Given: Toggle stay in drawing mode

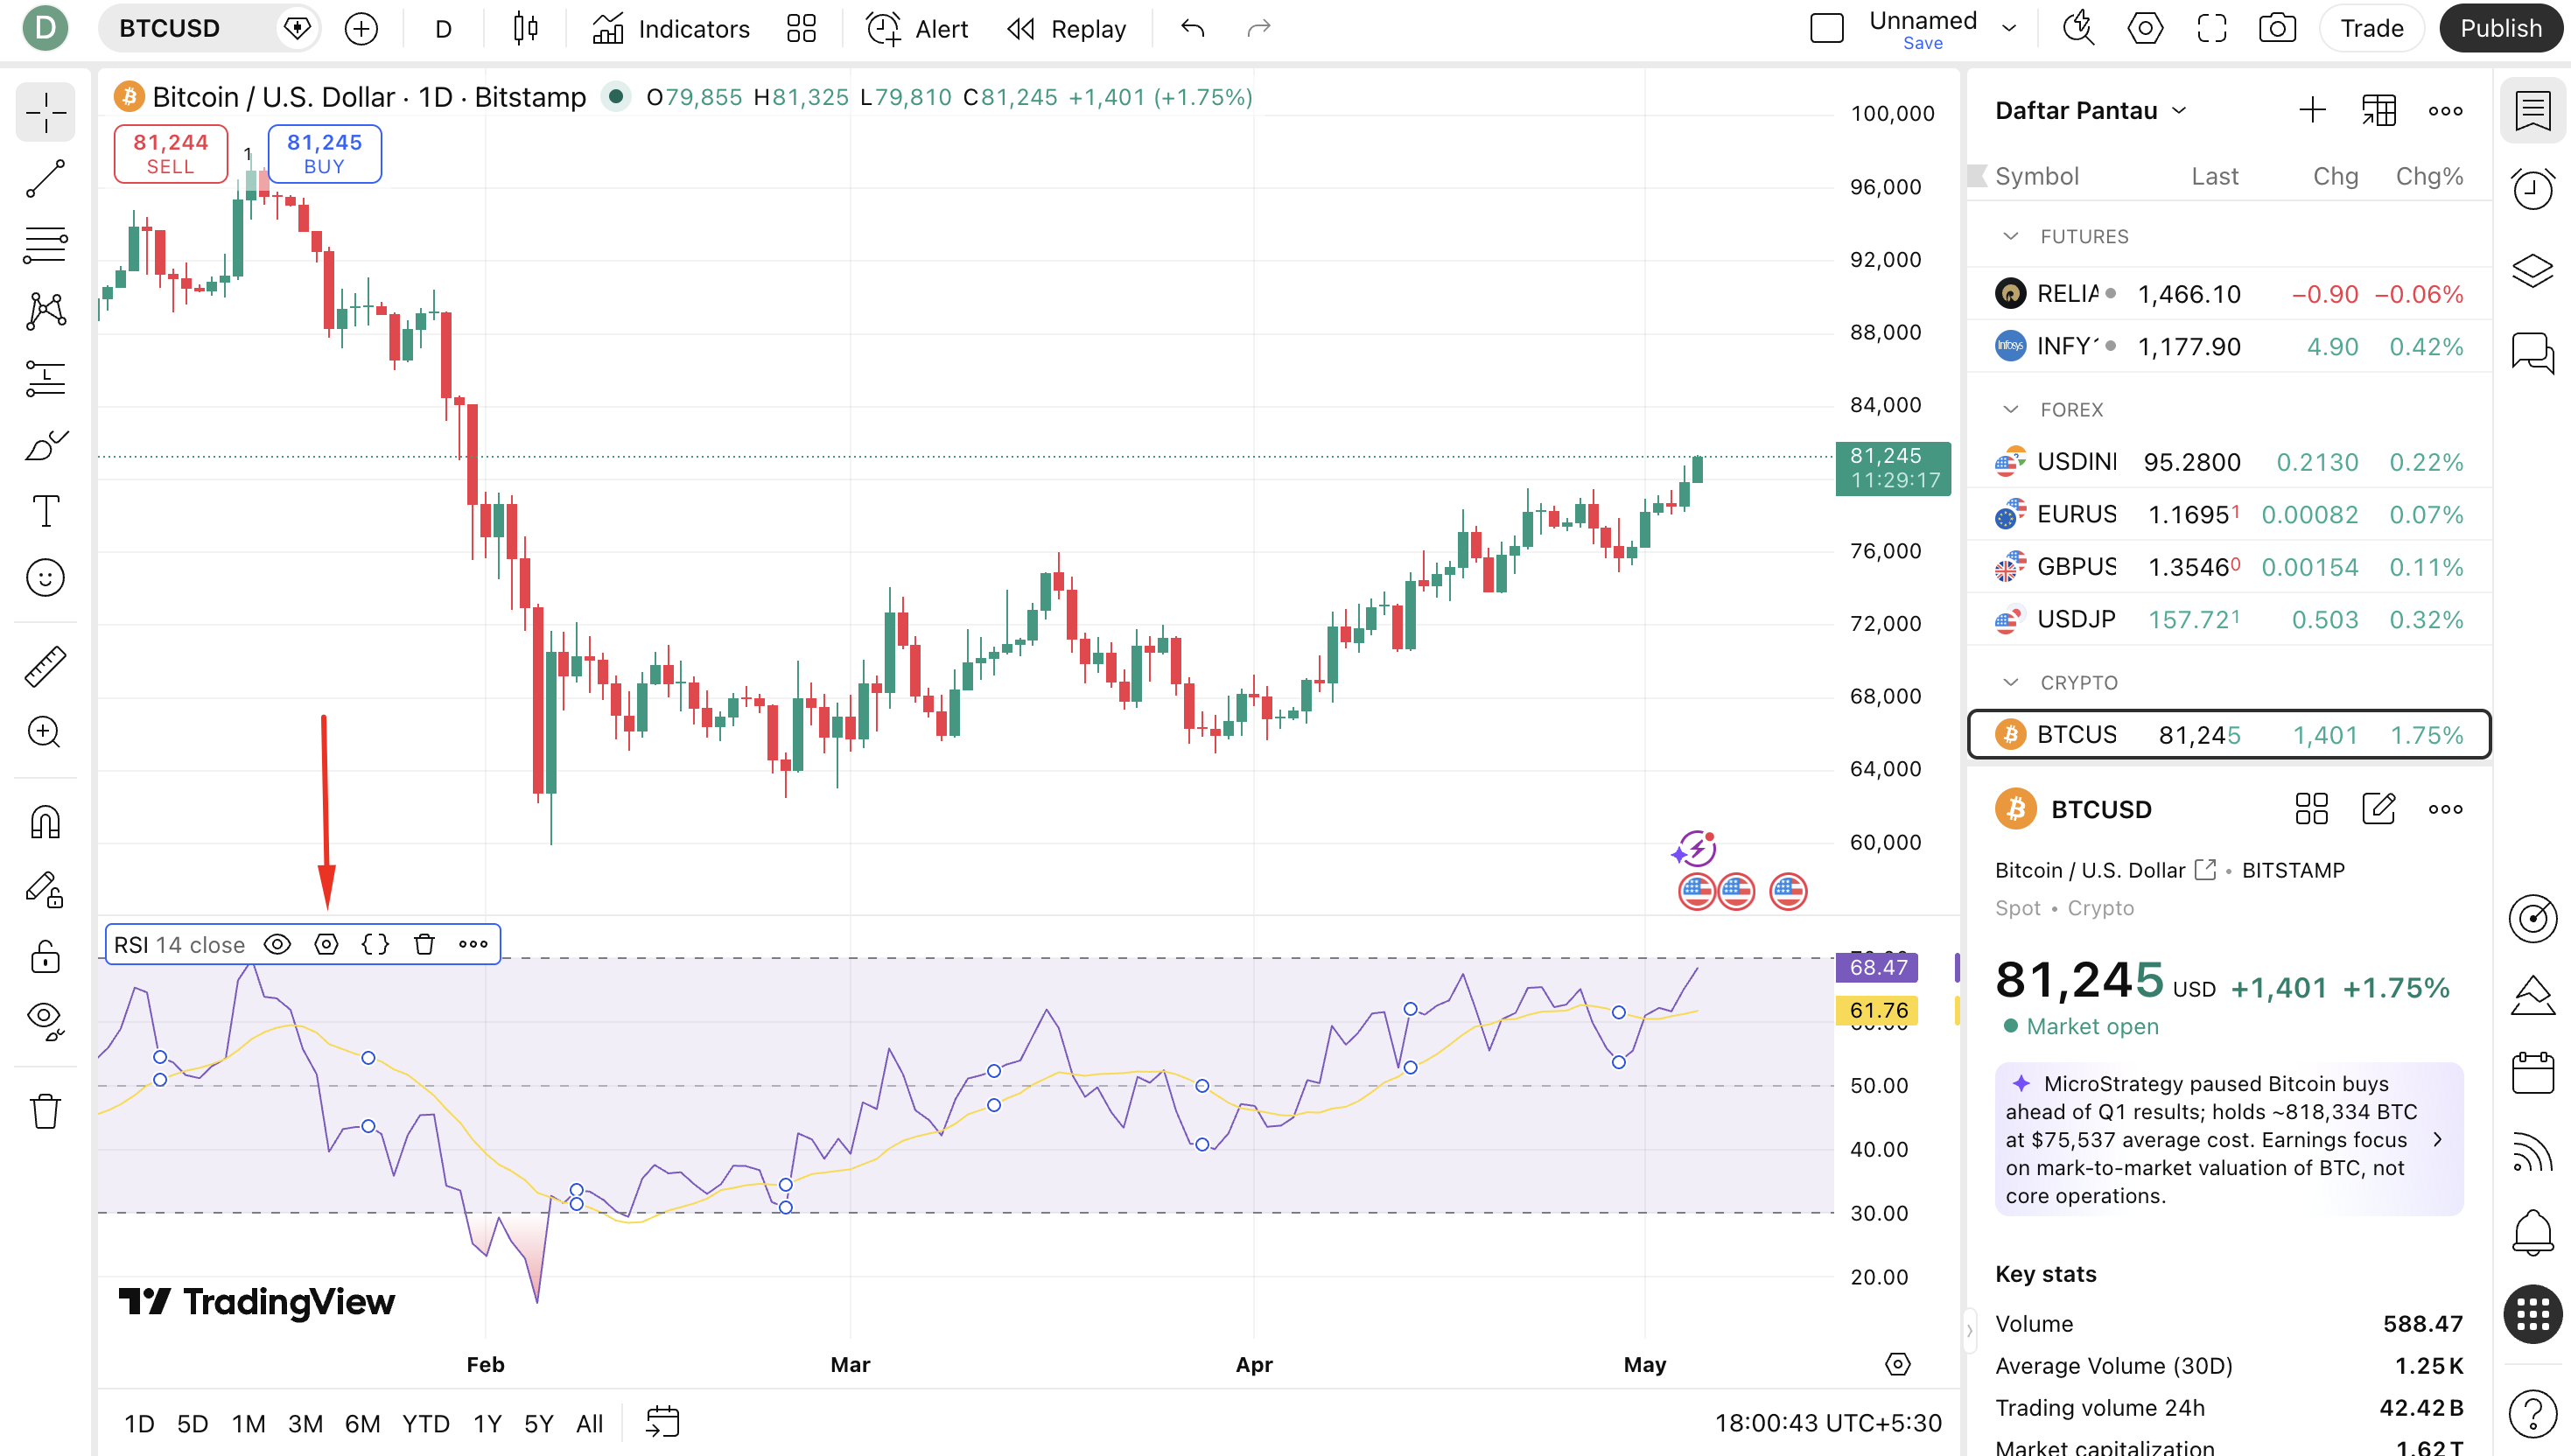Looking at the screenshot, I should 45,889.
